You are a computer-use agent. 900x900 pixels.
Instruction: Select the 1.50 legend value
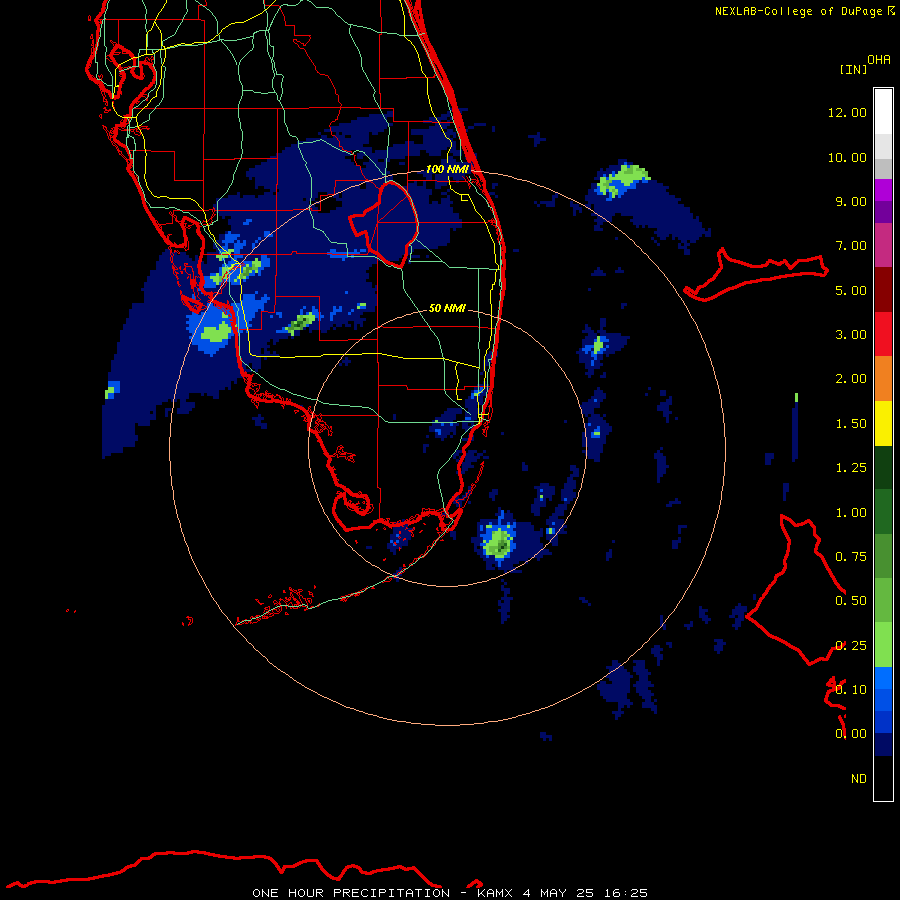click(851, 424)
